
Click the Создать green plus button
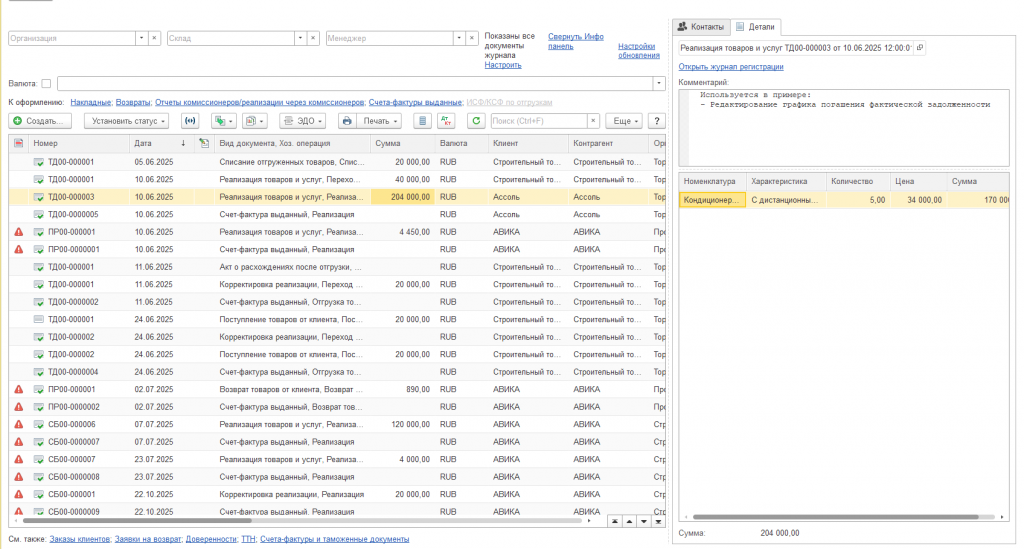coord(40,121)
